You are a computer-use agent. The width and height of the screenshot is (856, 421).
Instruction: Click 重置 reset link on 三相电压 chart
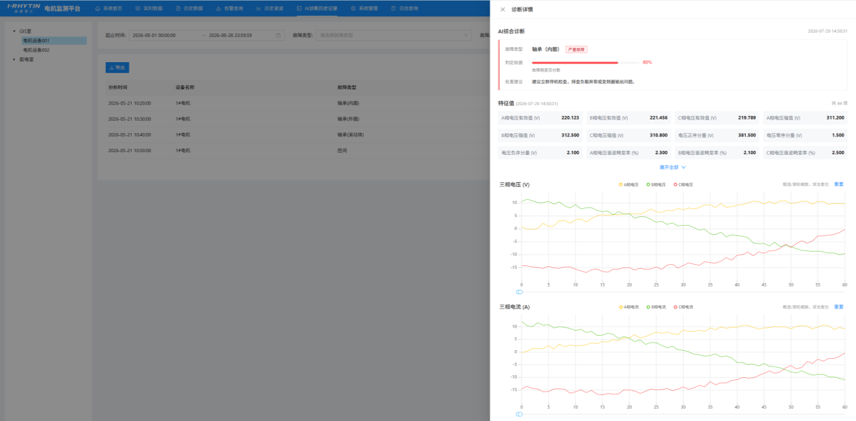839,184
